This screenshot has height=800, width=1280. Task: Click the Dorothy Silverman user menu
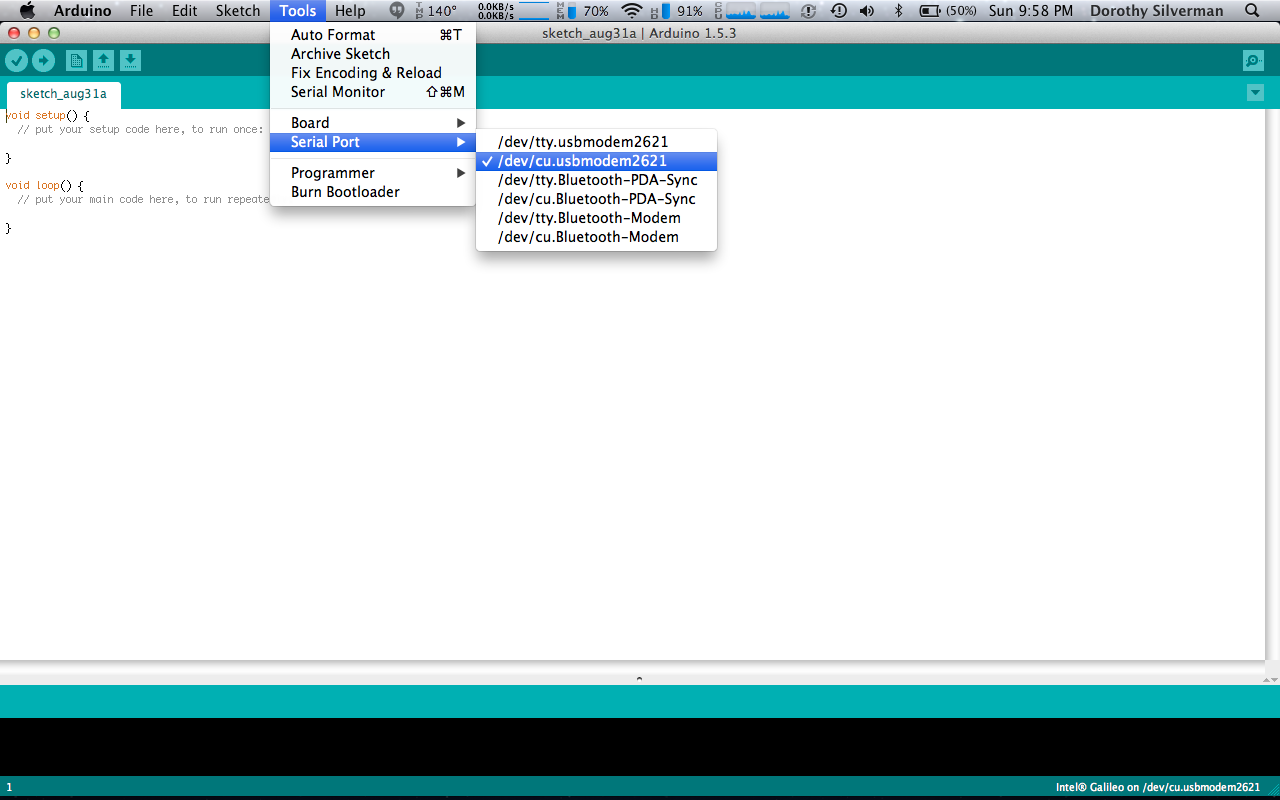coord(1156,11)
